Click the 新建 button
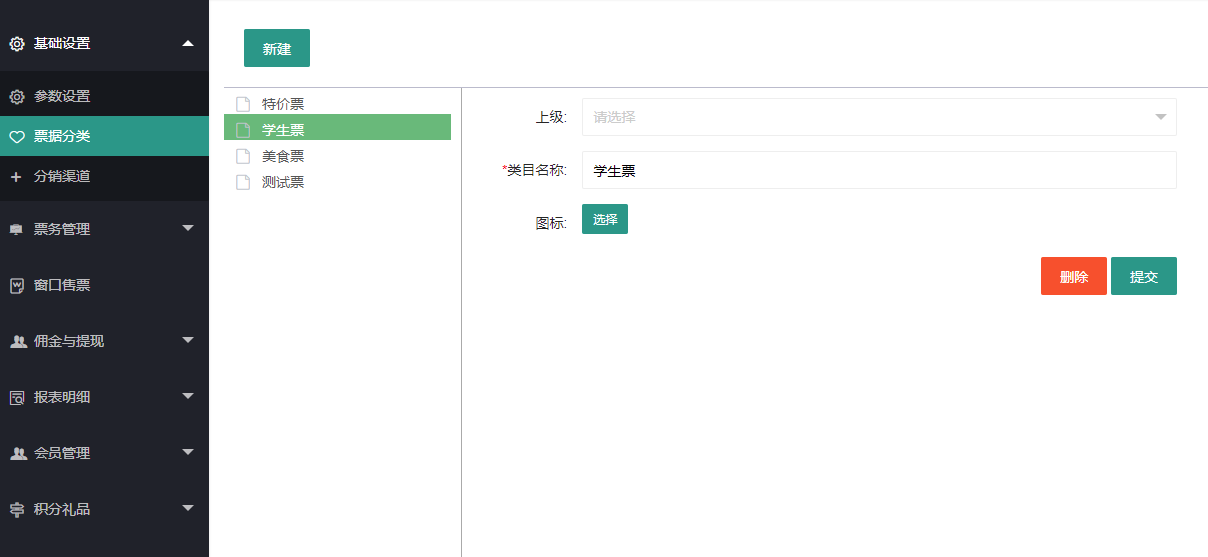The image size is (1208, 557). [277, 48]
